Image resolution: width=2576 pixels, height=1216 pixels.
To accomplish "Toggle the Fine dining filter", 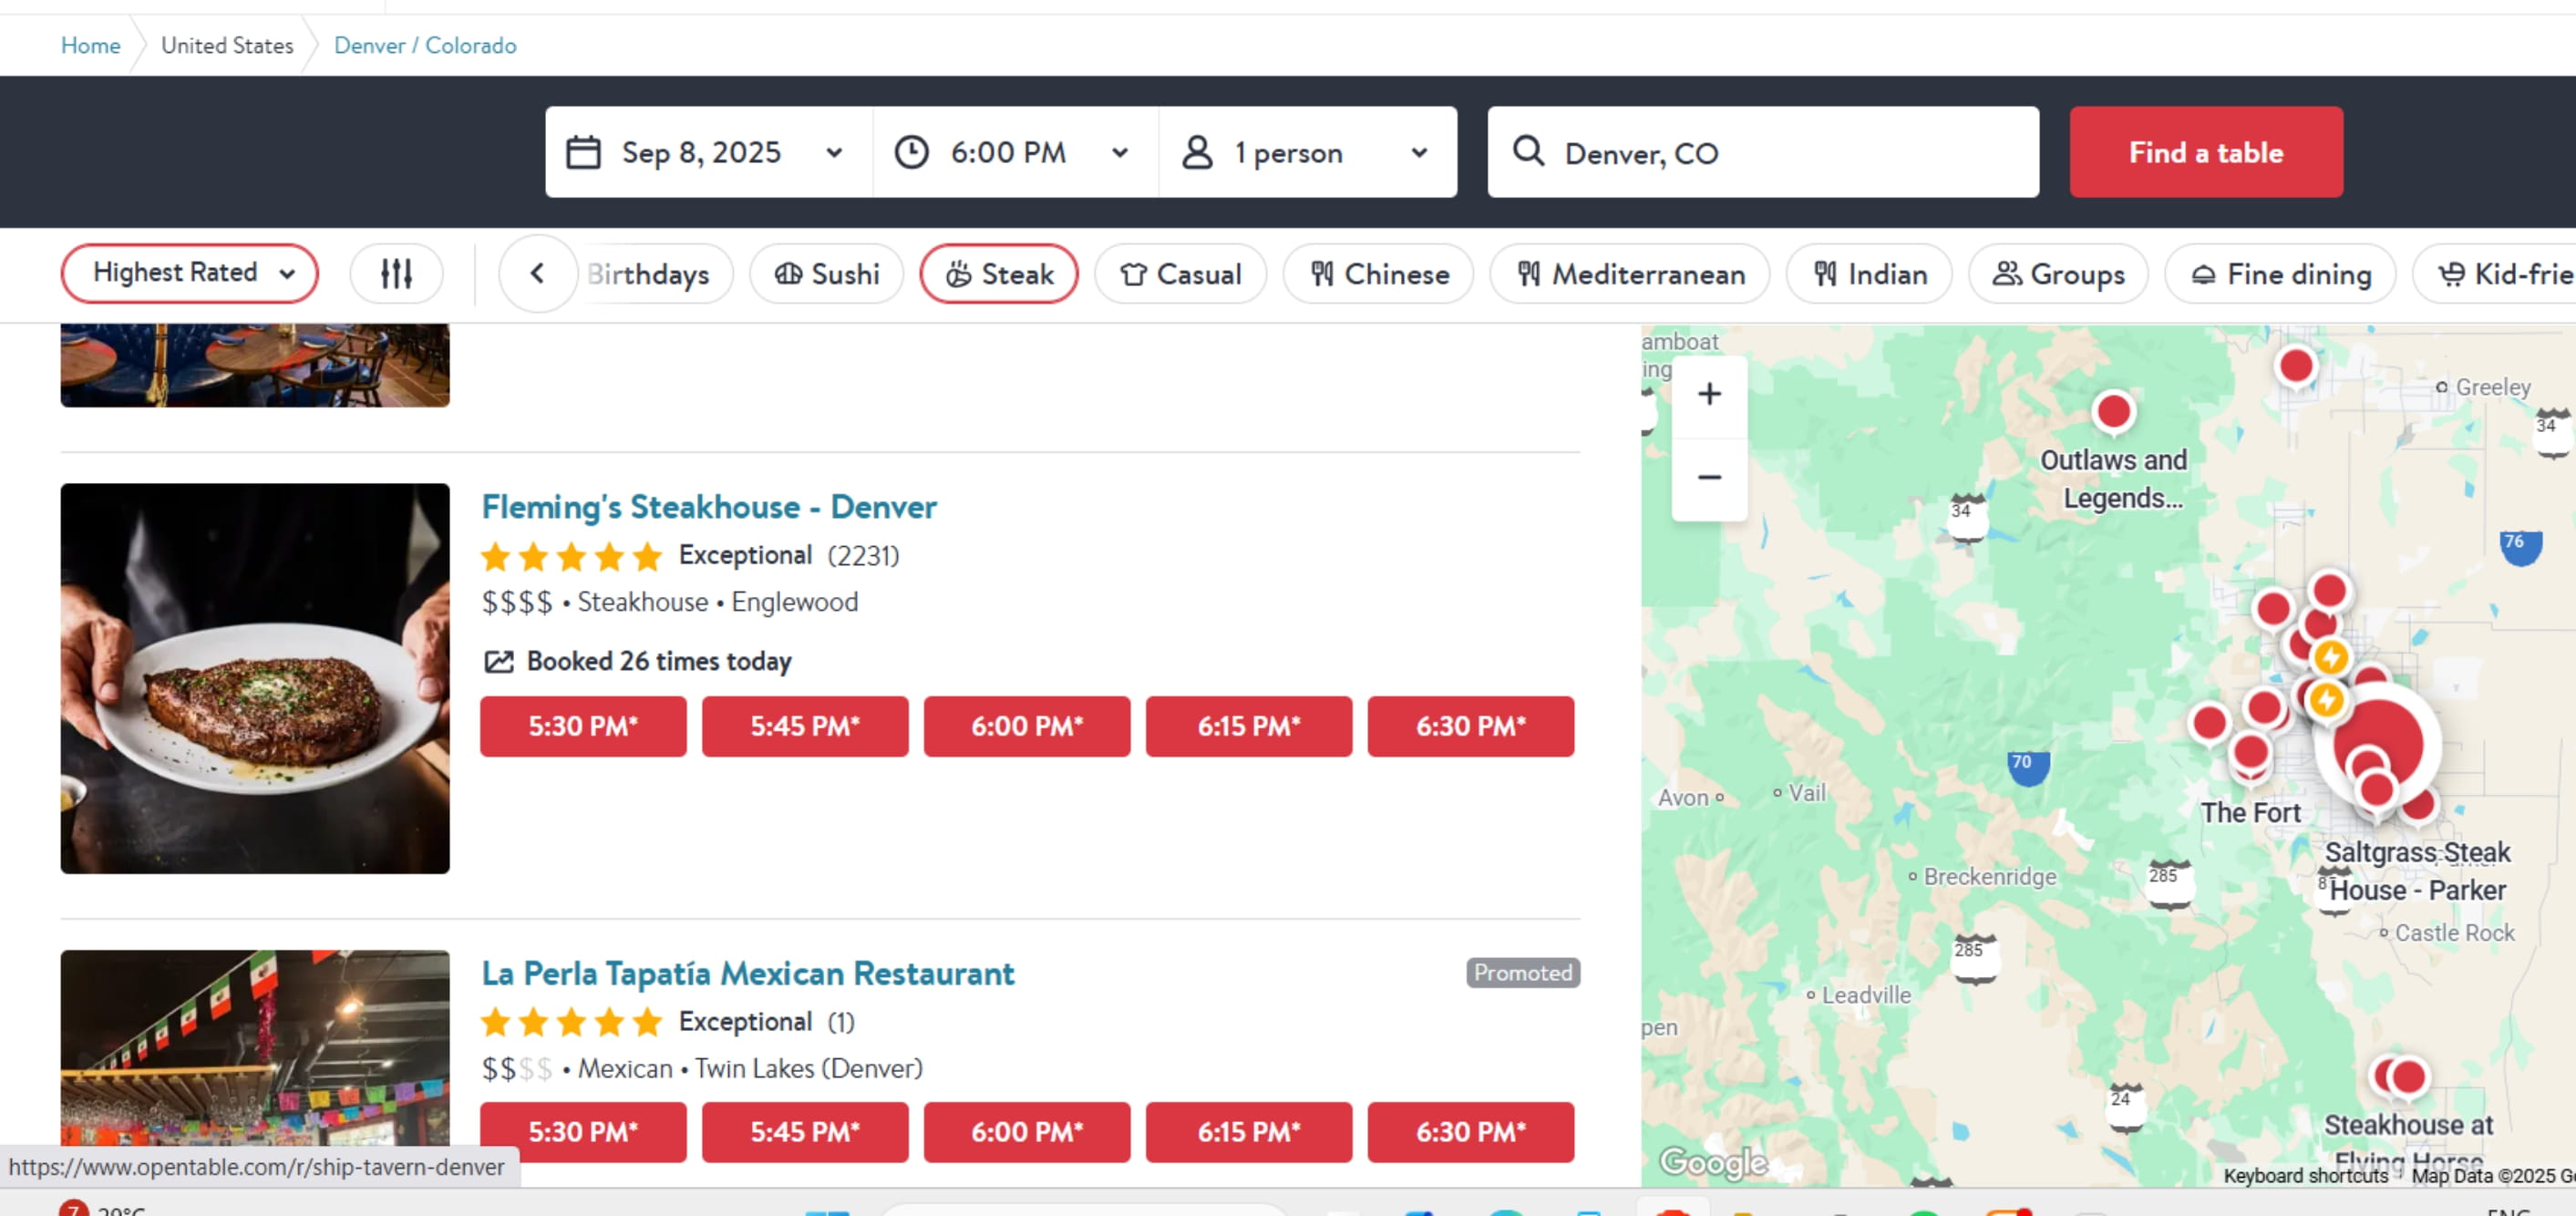I will 2280,273.
